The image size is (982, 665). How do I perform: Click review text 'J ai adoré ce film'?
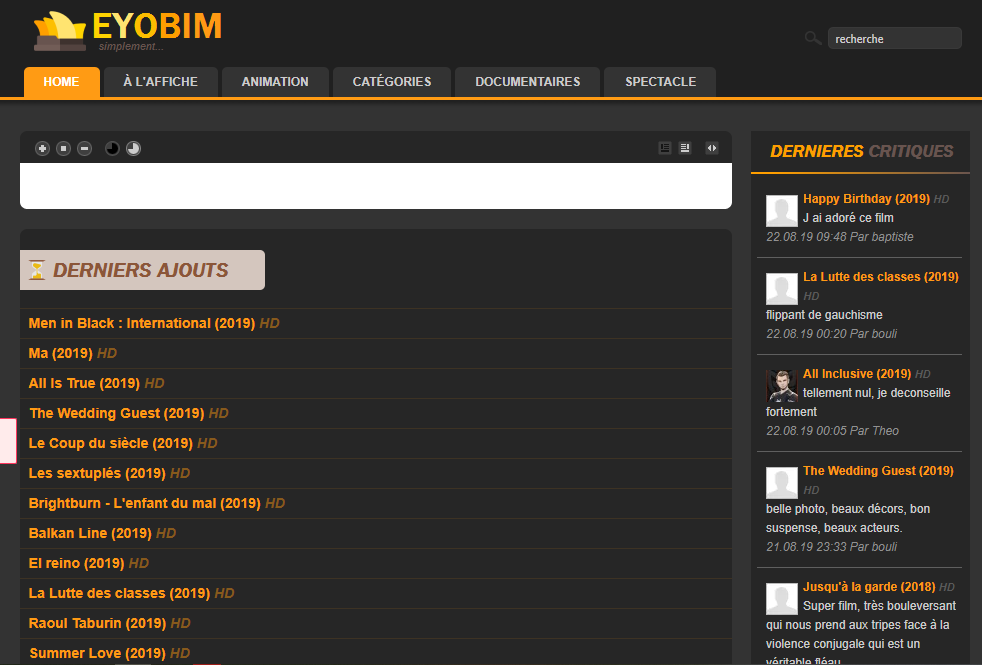848,218
